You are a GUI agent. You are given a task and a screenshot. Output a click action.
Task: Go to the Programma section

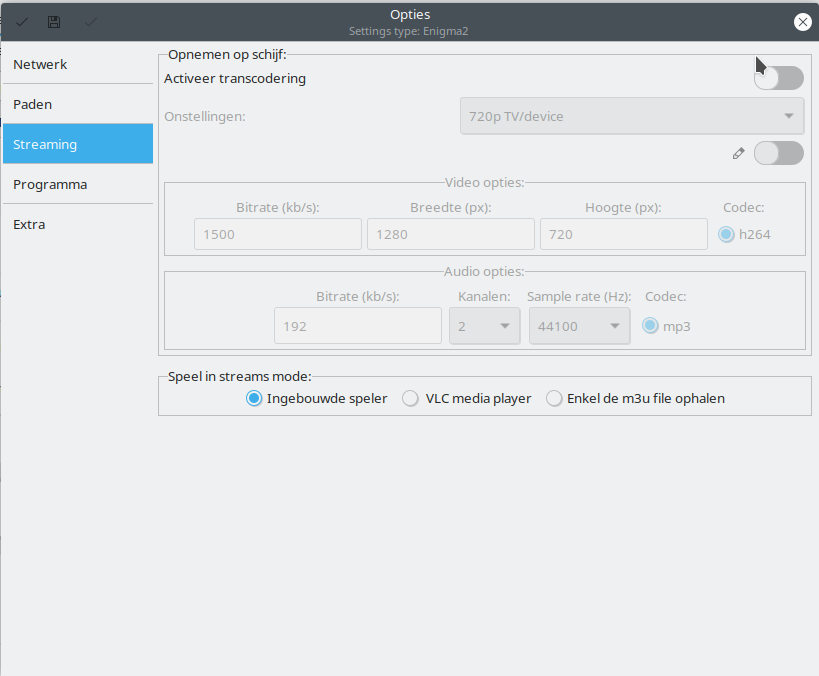click(x=78, y=184)
